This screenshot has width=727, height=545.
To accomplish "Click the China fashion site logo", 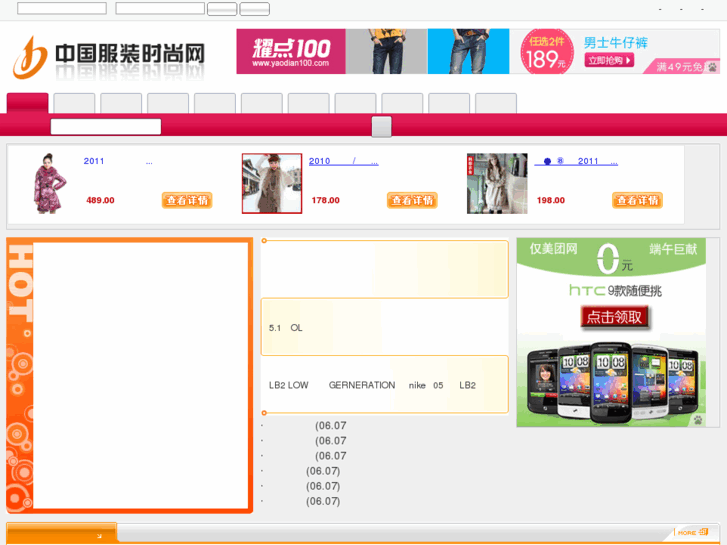I will click(109, 57).
